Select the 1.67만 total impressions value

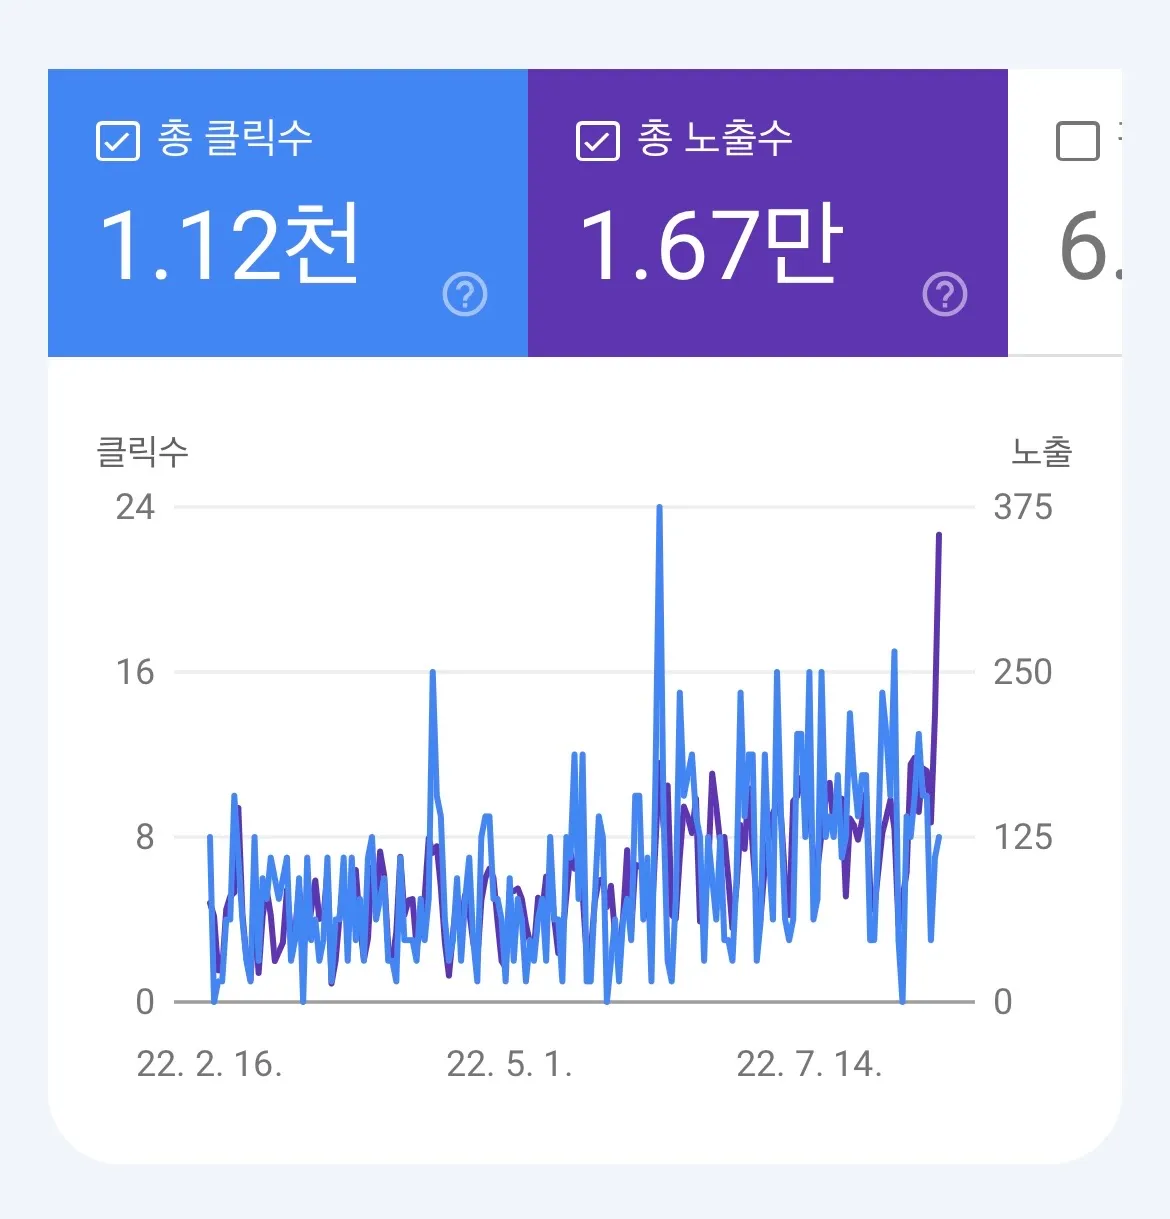pyautogui.click(x=711, y=244)
